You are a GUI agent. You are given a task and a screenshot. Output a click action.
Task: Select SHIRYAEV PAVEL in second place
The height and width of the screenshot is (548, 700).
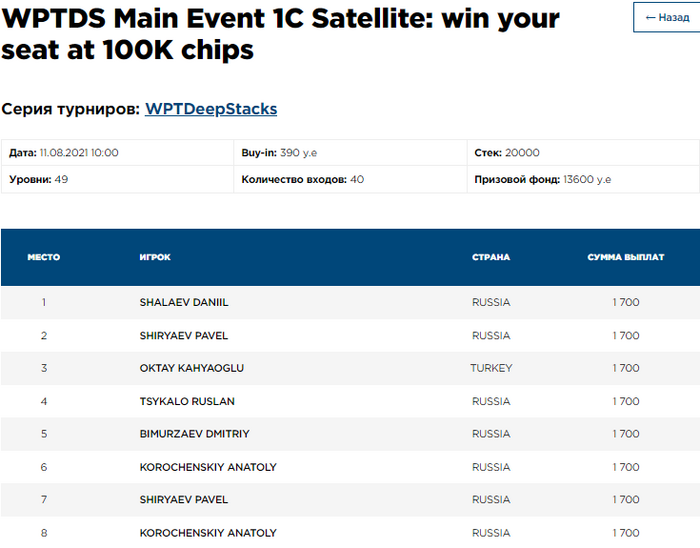coord(184,335)
